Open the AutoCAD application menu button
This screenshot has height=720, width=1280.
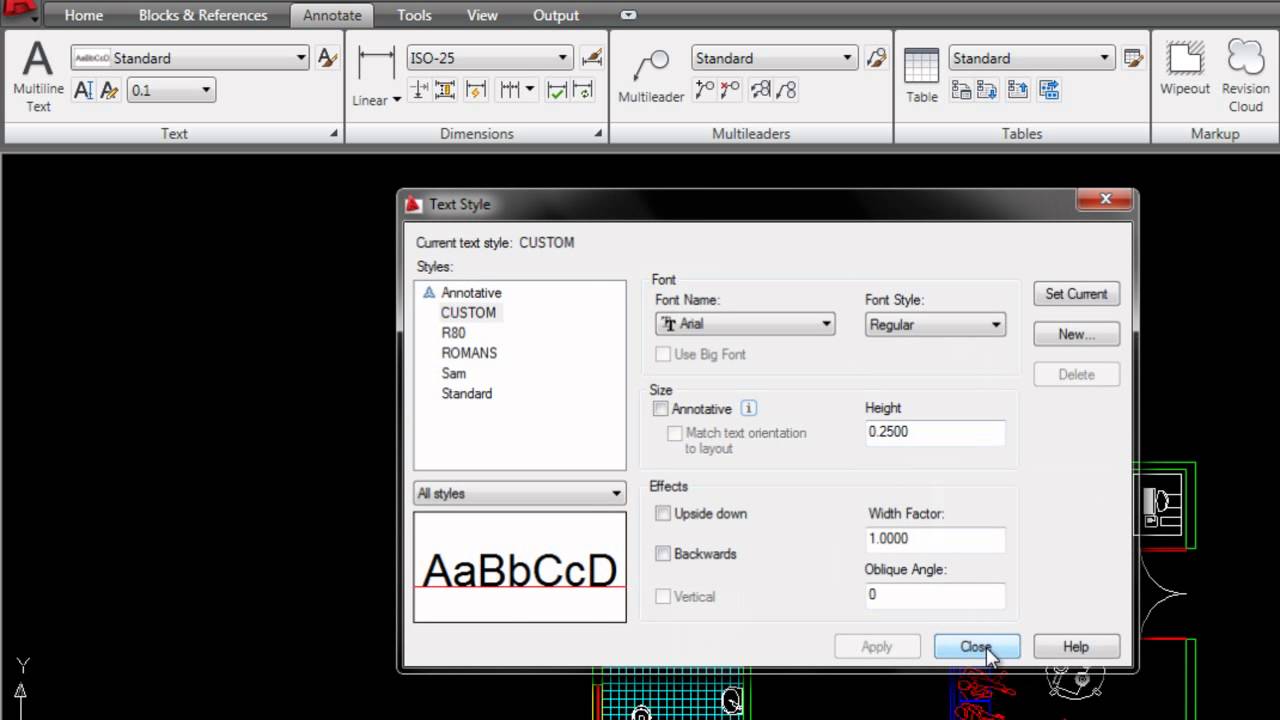pyautogui.click(x=19, y=12)
